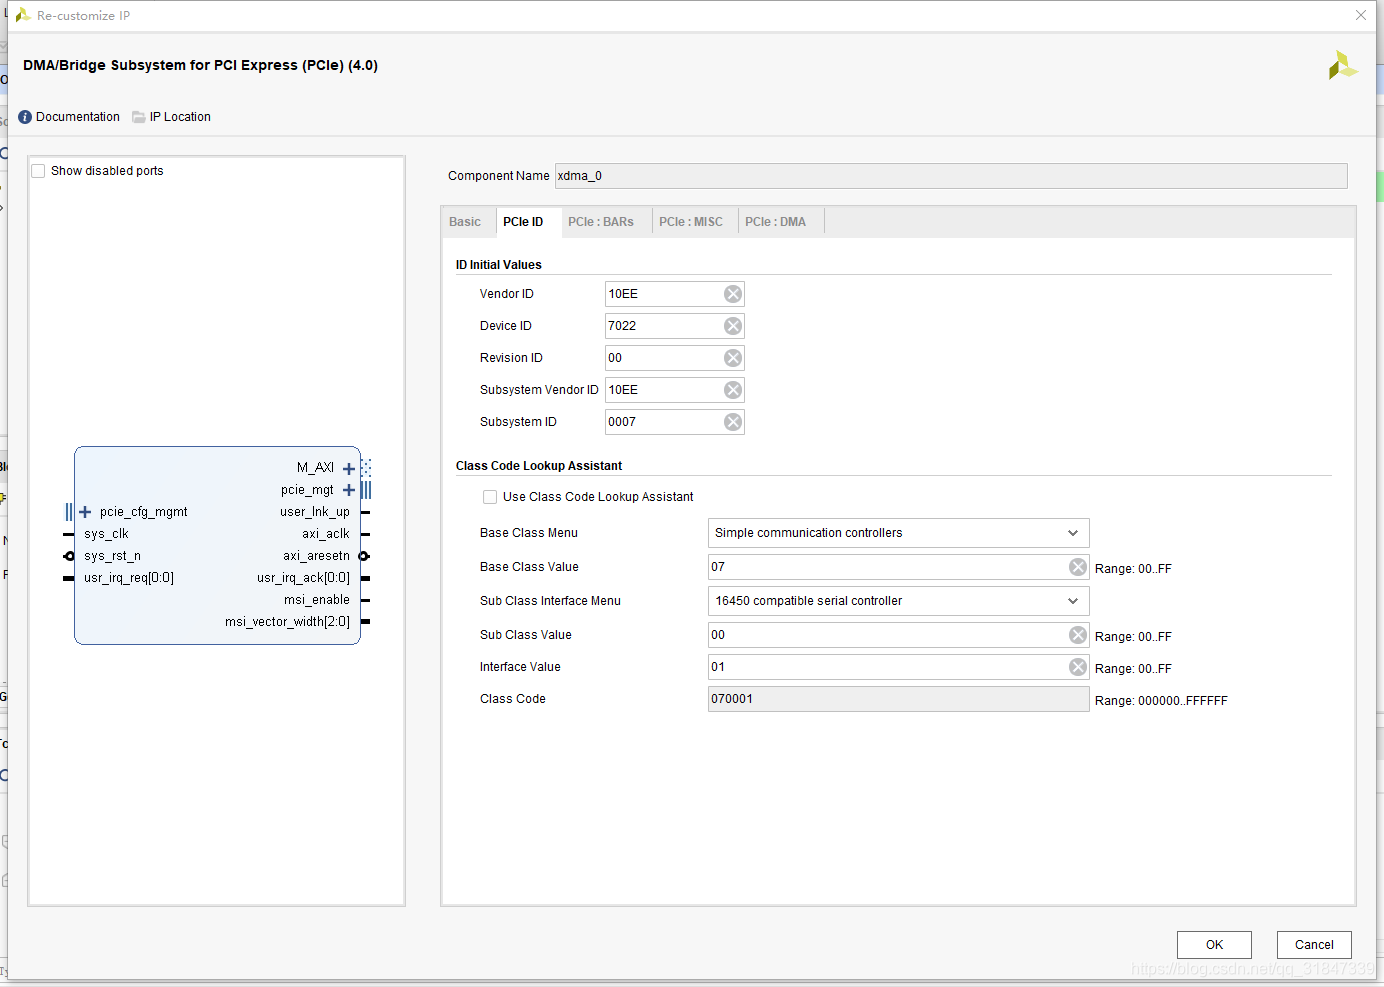The height and width of the screenshot is (987, 1384).
Task: Open the PCIe : BARs tab
Action: (x=601, y=222)
